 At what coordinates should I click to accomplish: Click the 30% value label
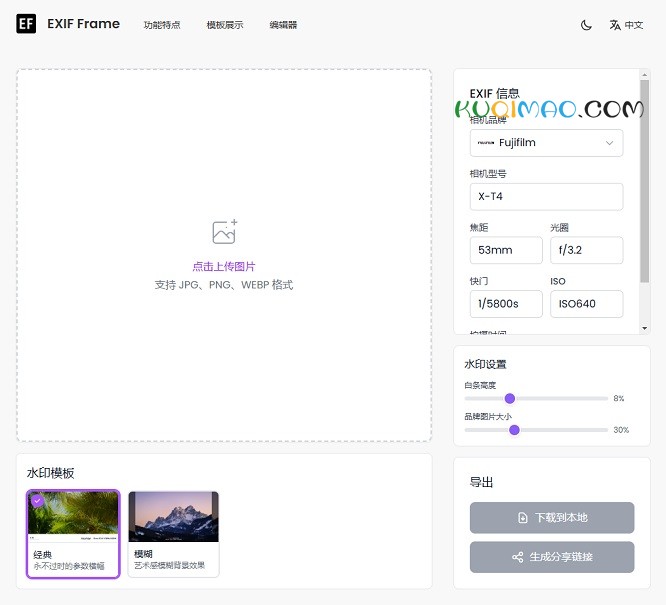pos(621,430)
